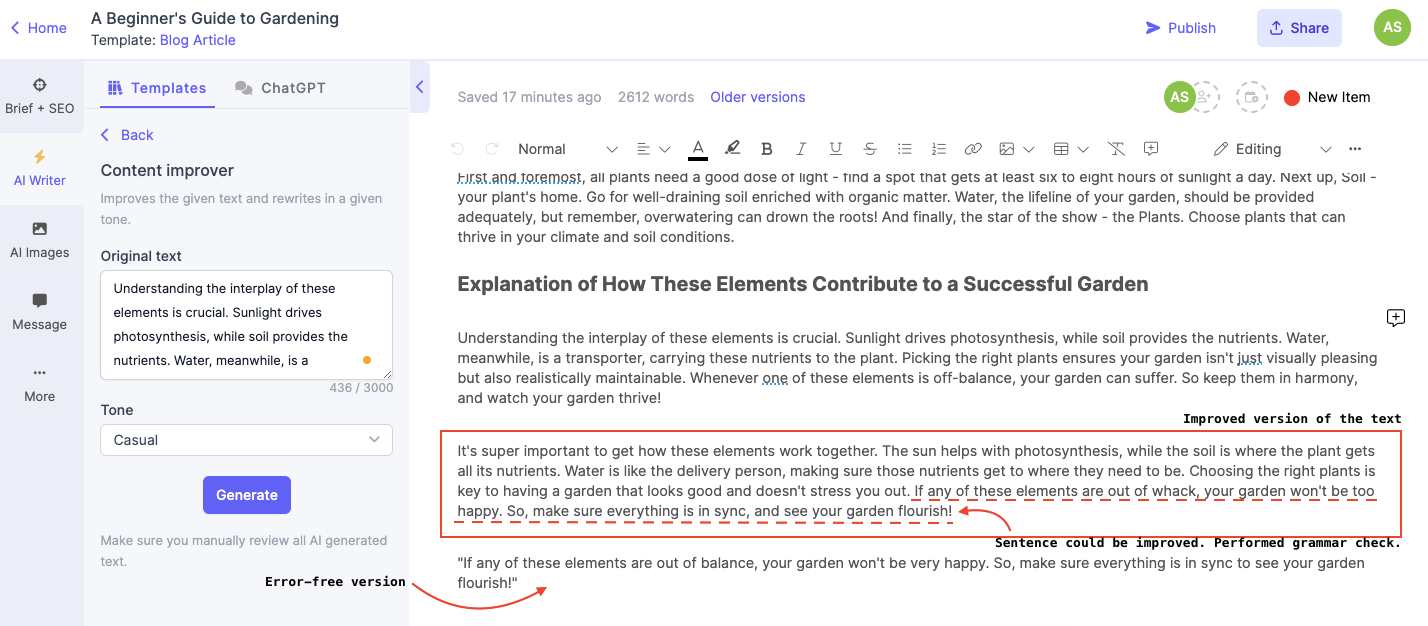Click the undo arrow in the toolbar
This screenshot has width=1428, height=626.
coord(457,149)
